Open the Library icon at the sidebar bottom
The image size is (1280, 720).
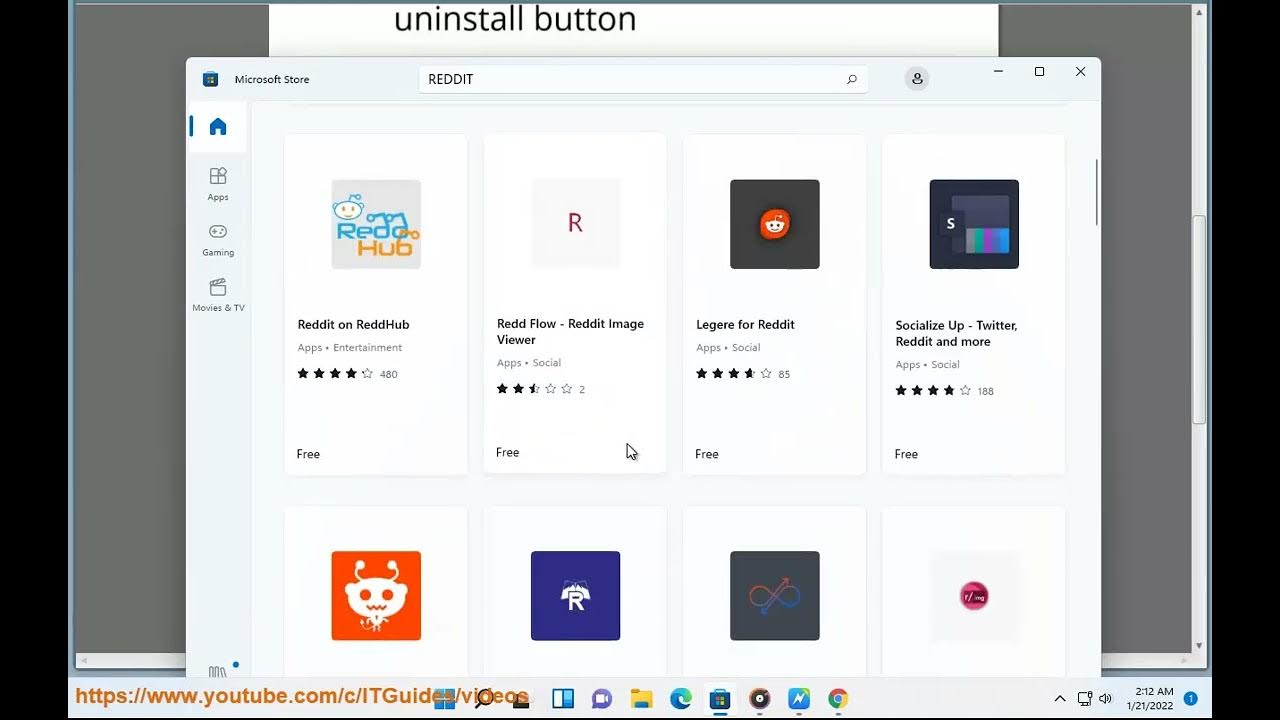[217, 672]
